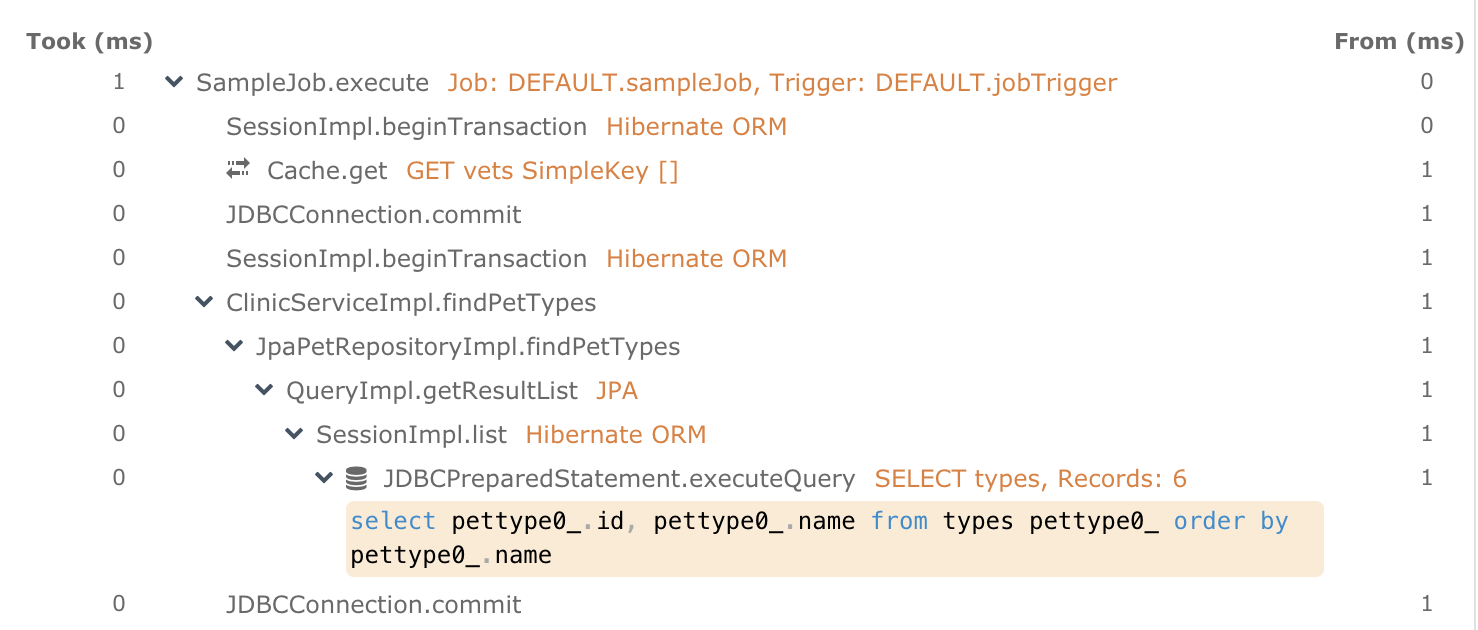Click the Hibernate ORM label near beginTransaction

[x=696, y=126]
